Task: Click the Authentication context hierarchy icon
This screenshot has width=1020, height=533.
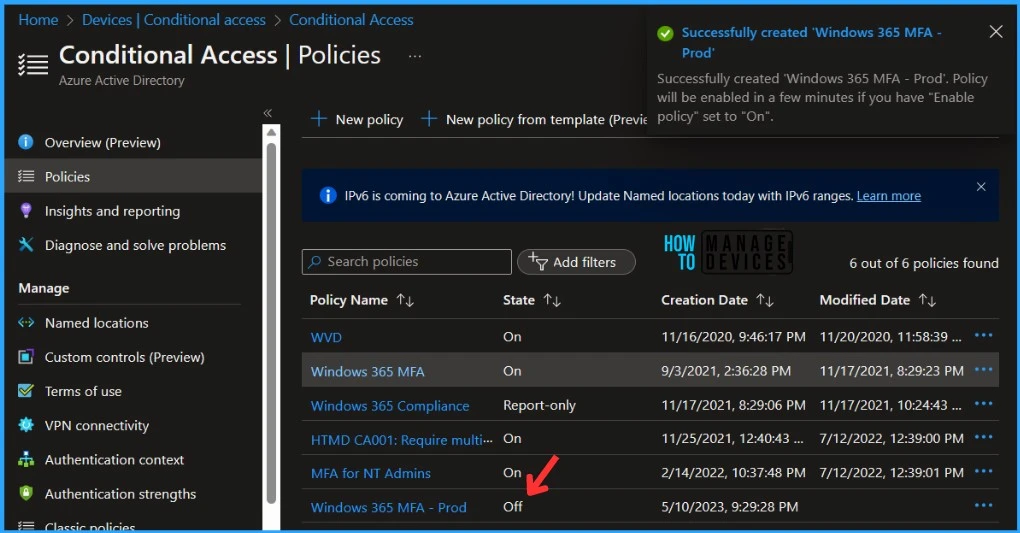Action: coord(25,459)
